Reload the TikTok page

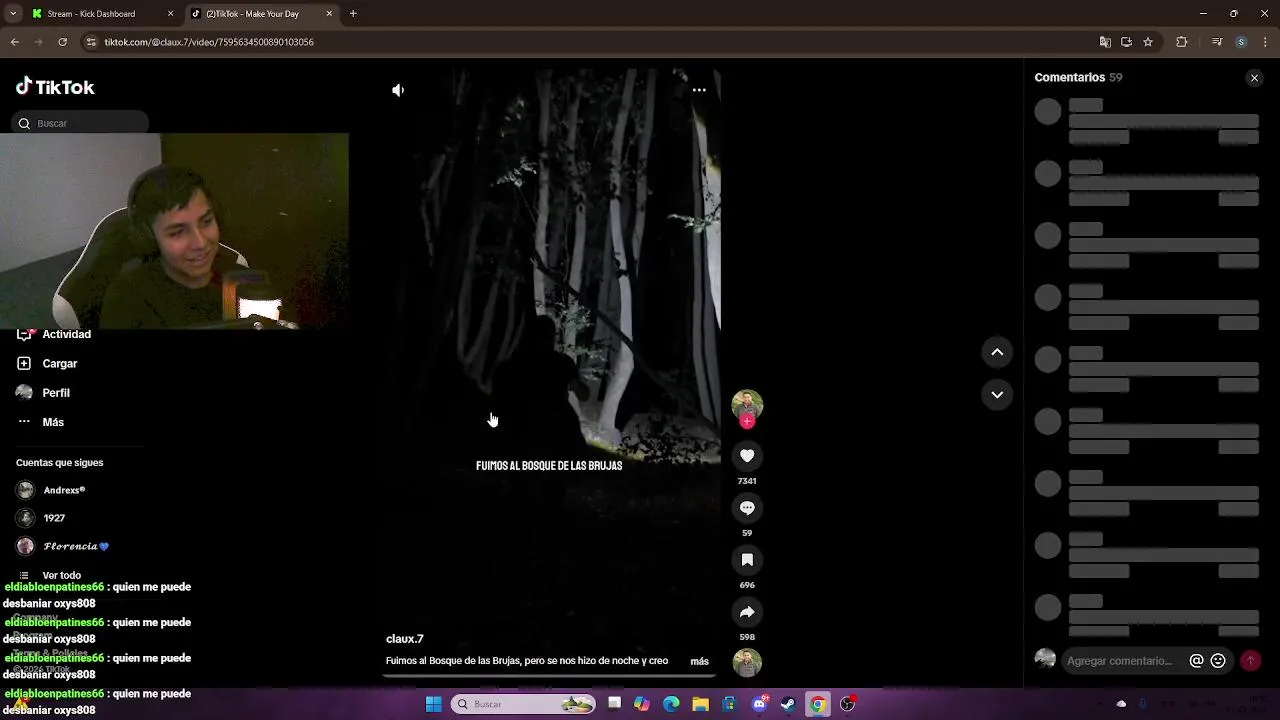pos(62,42)
